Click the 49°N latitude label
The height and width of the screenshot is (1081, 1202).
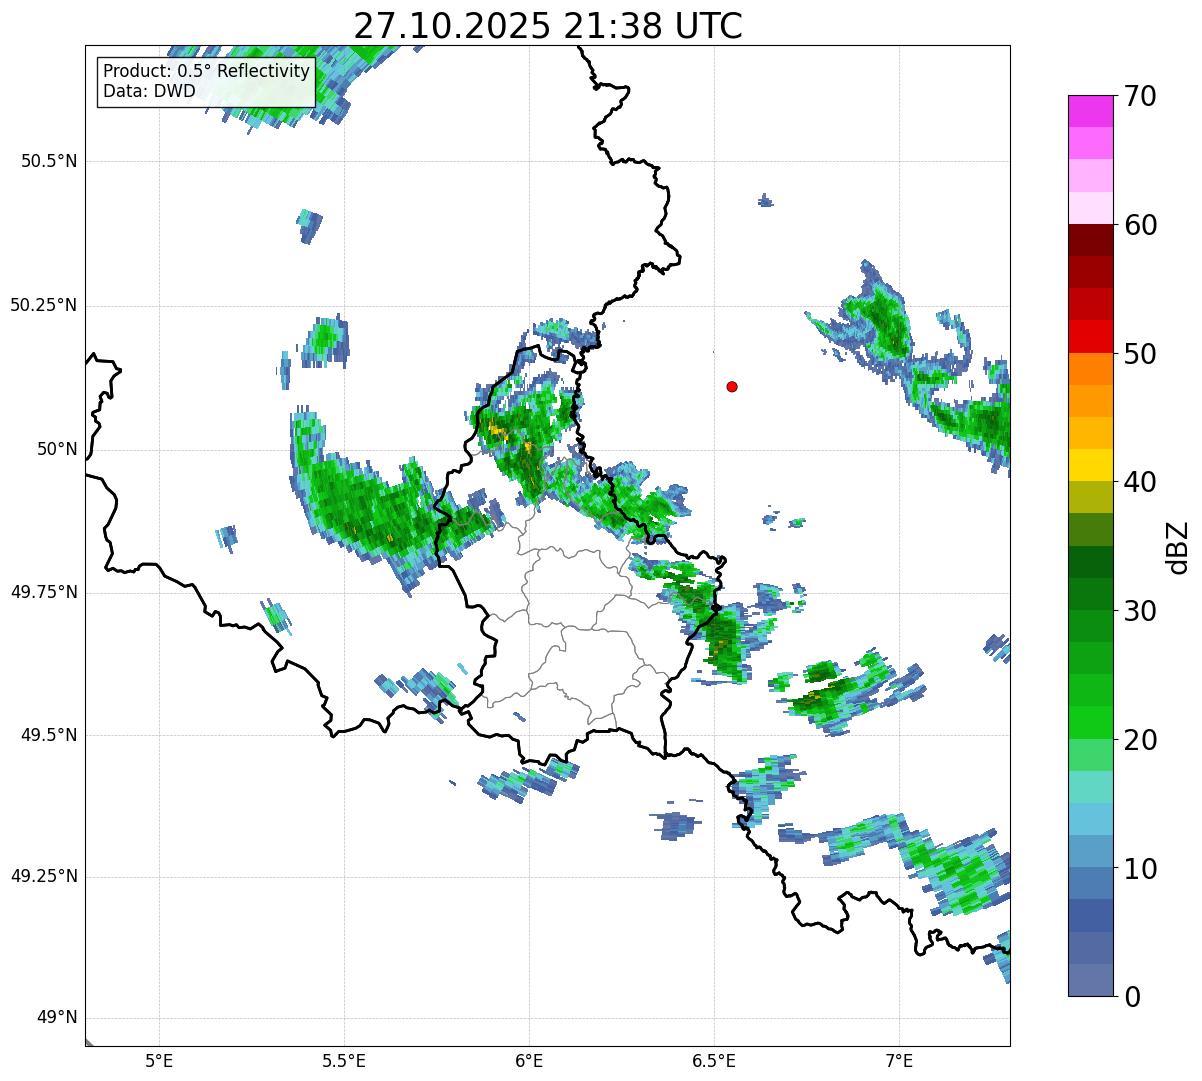pyautogui.click(x=57, y=1018)
